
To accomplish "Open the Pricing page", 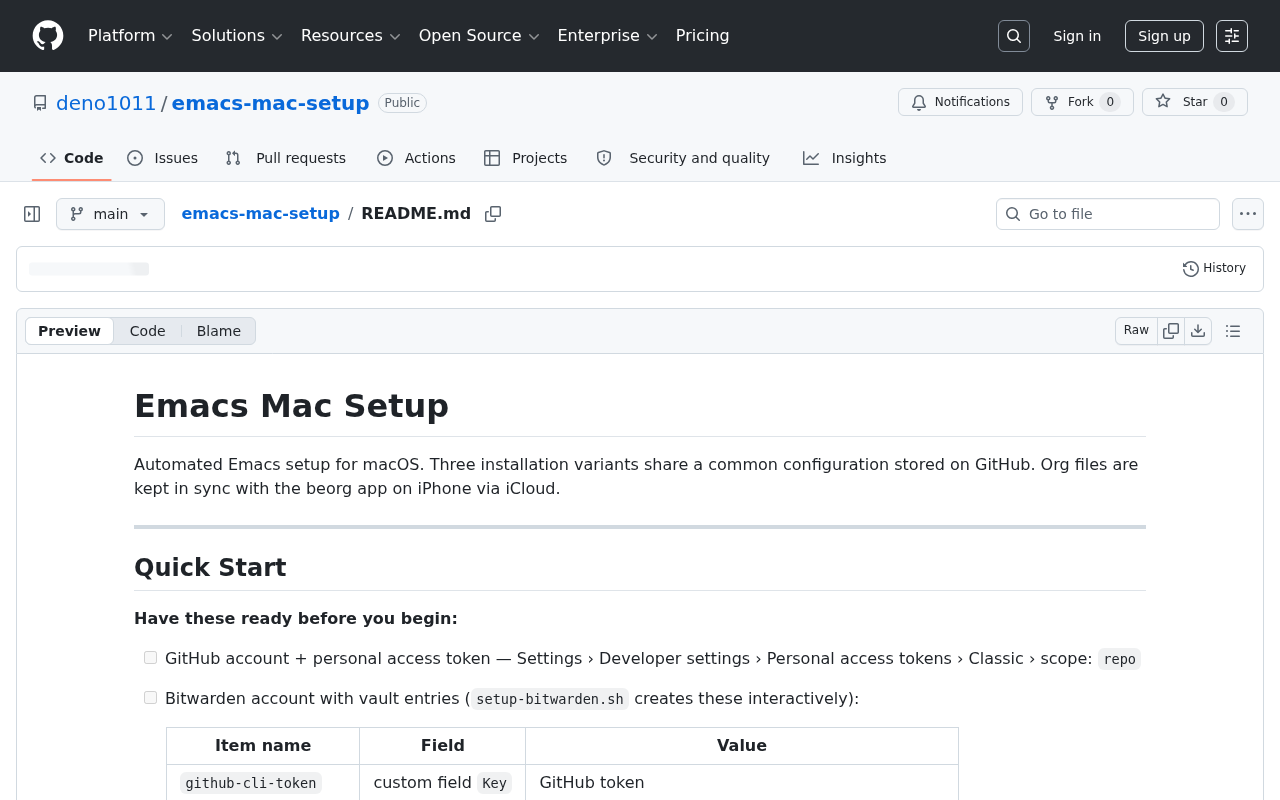I will (x=703, y=36).
